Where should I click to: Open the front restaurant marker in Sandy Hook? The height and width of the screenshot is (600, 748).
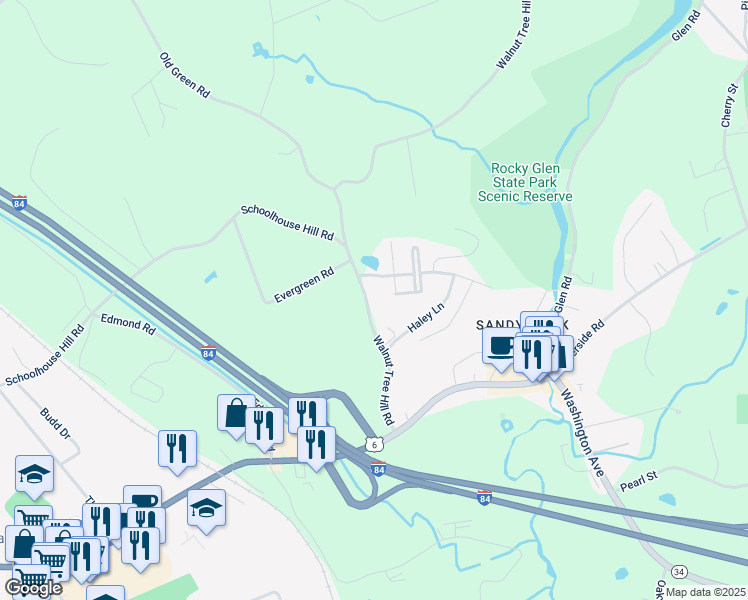click(x=533, y=359)
